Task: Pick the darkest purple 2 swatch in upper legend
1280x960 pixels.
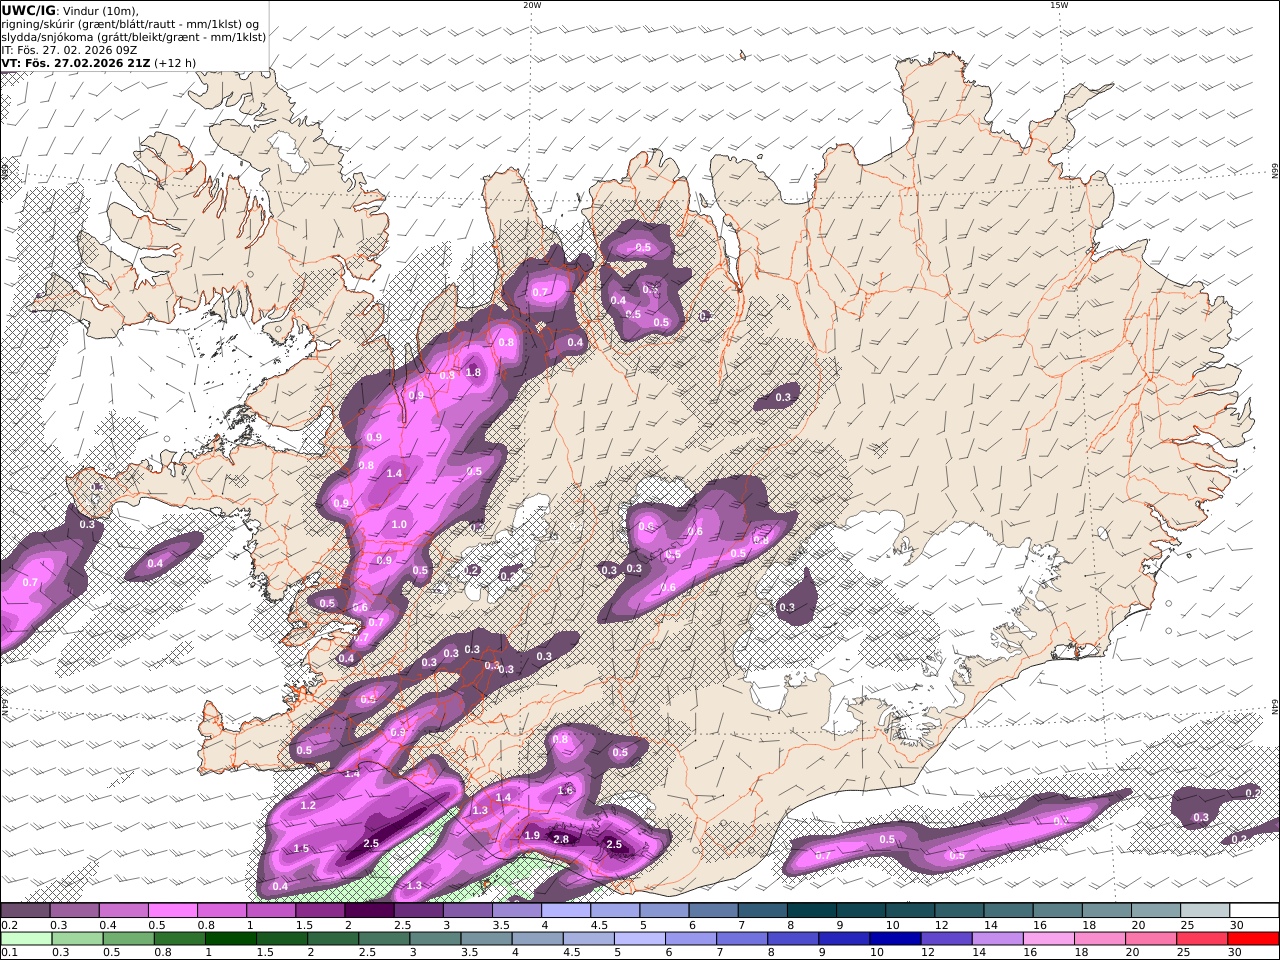Action: click(368, 911)
